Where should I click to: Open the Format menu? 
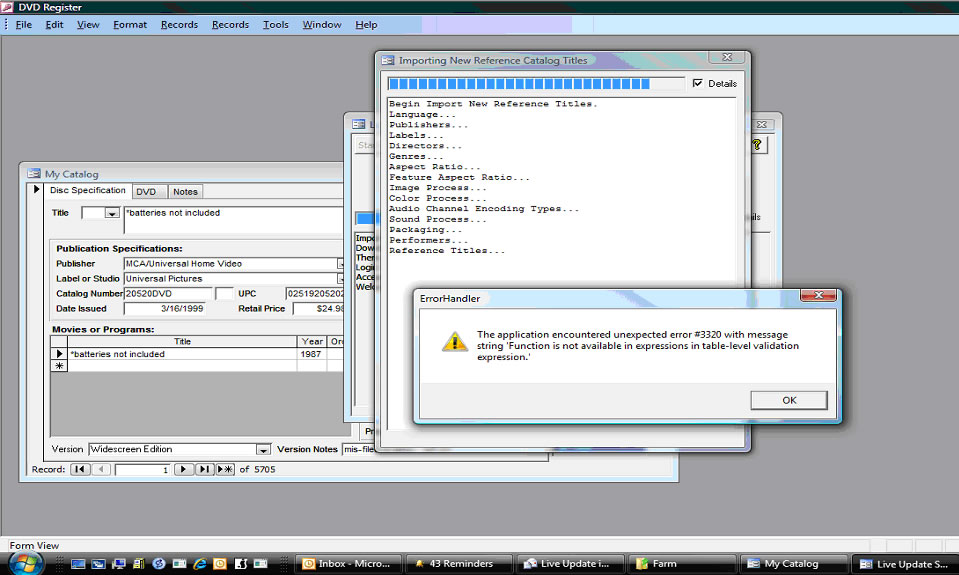pos(130,24)
